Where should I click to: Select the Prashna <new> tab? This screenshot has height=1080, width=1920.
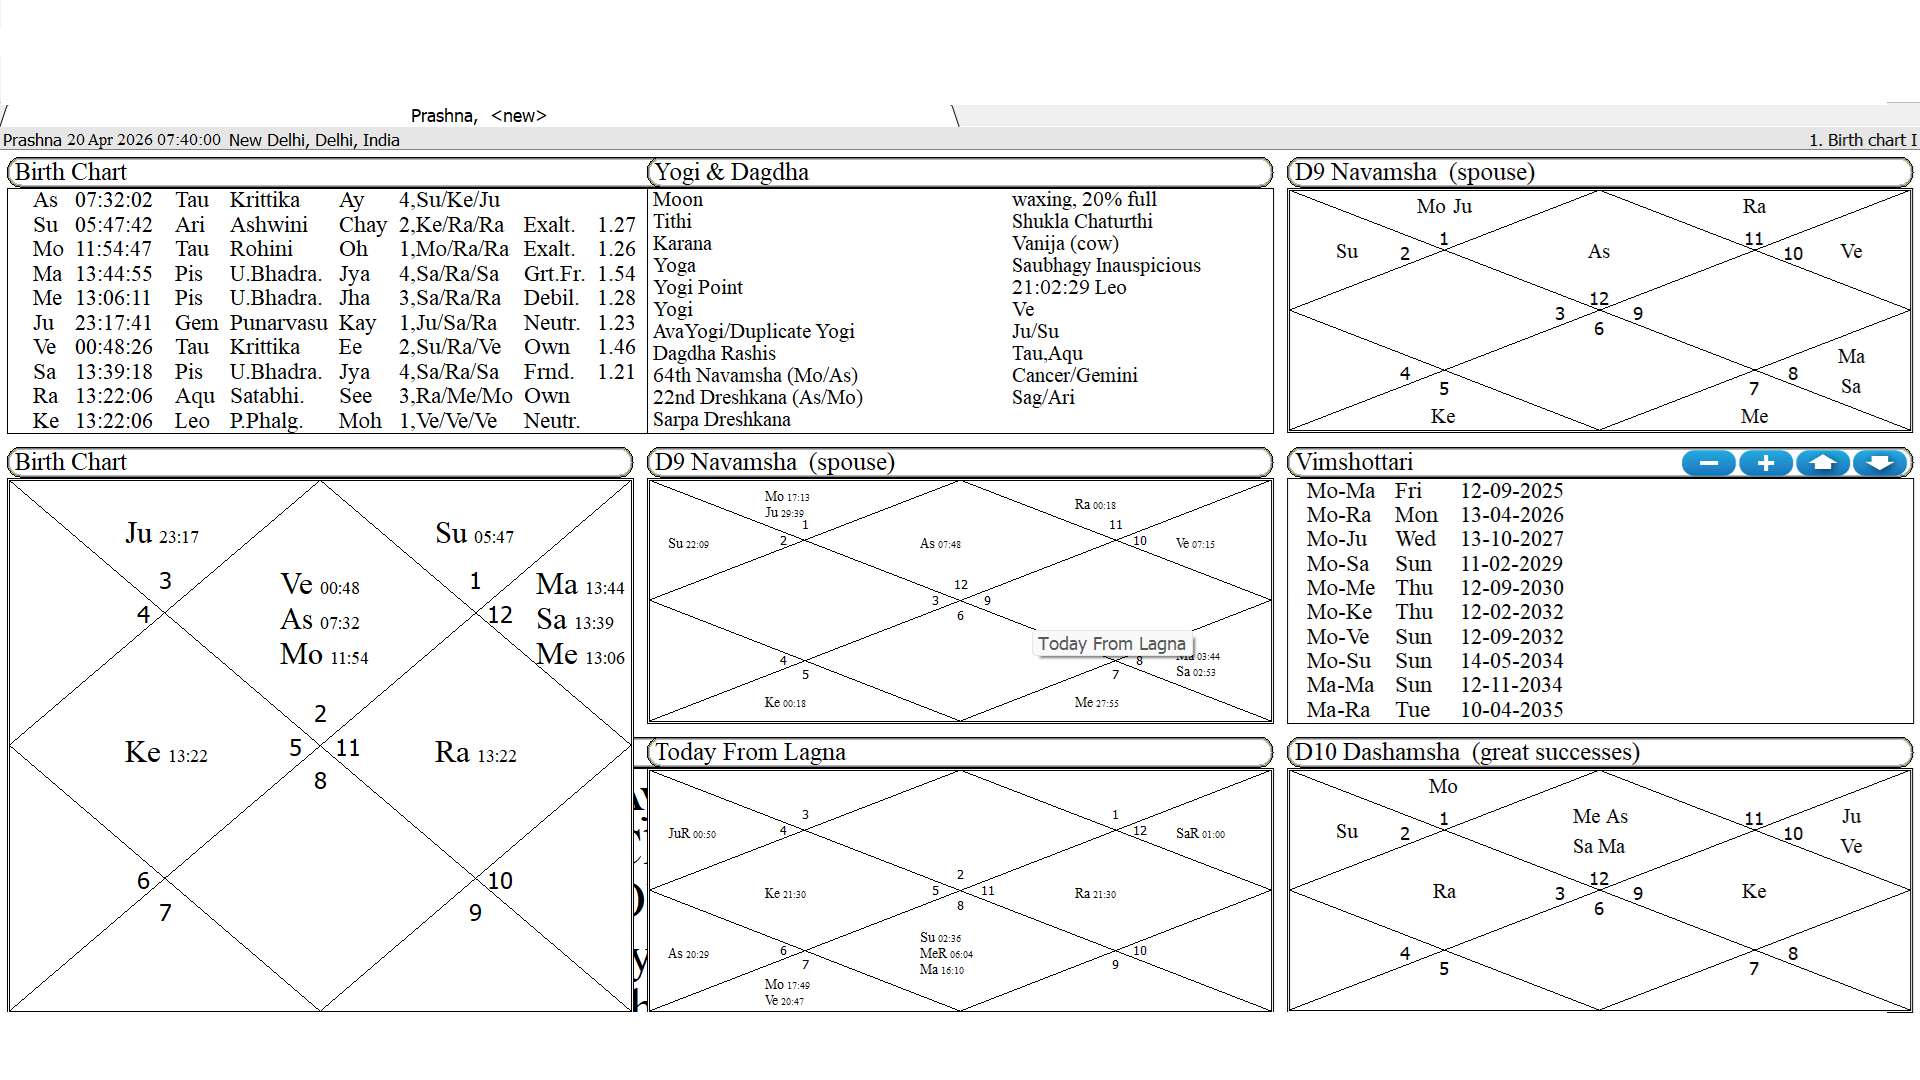point(478,116)
